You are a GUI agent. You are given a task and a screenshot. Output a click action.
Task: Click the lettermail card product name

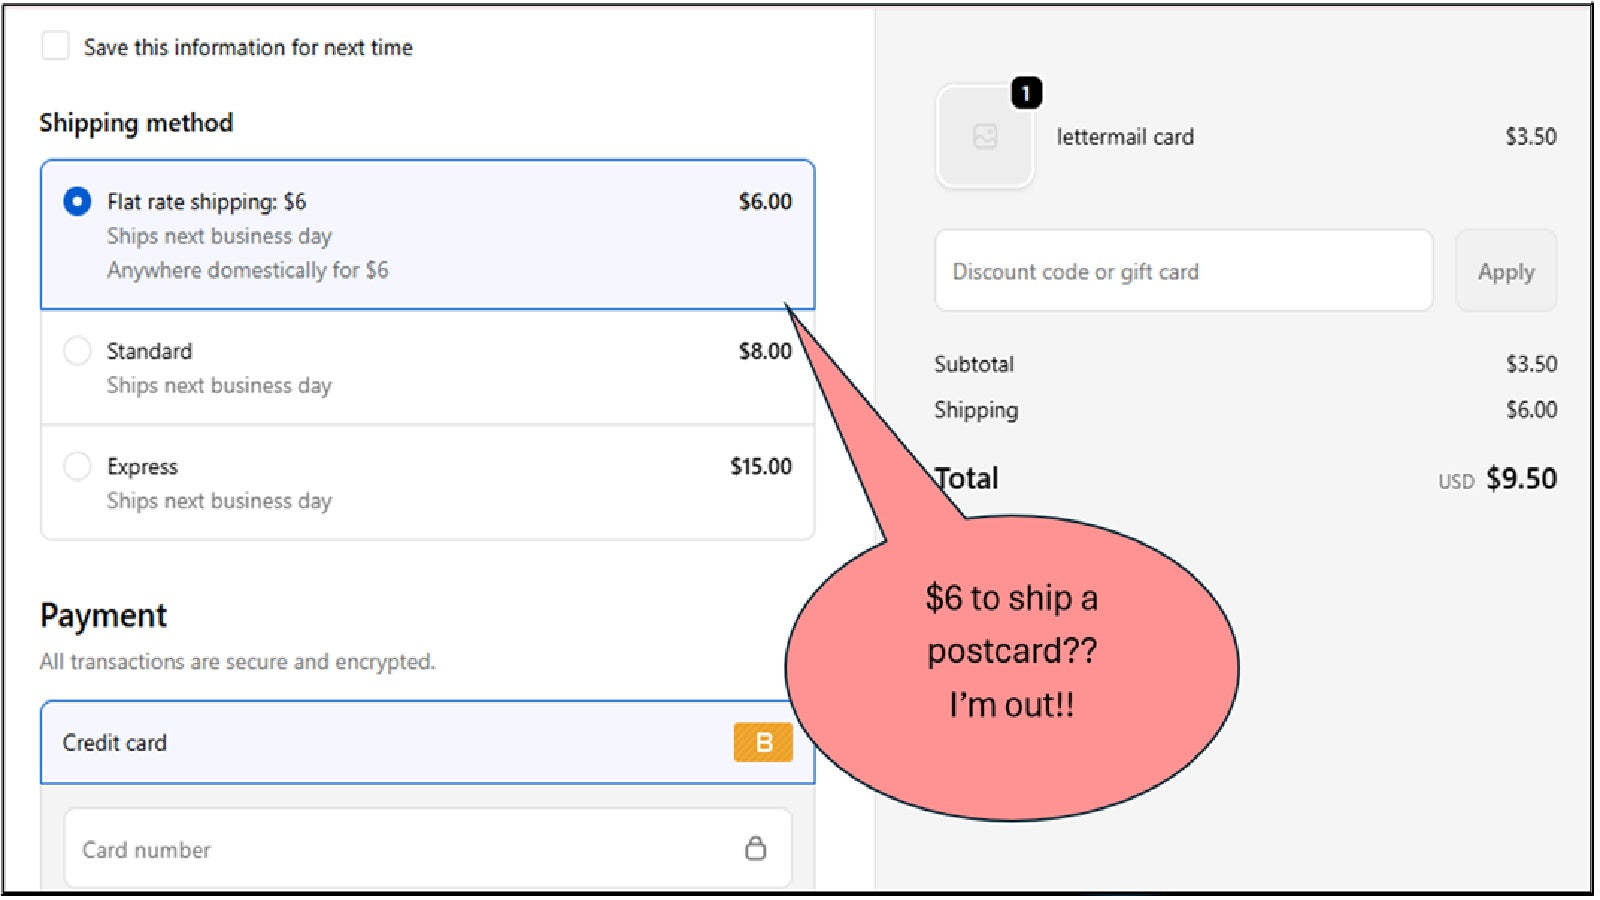[x=1126, y=137]
